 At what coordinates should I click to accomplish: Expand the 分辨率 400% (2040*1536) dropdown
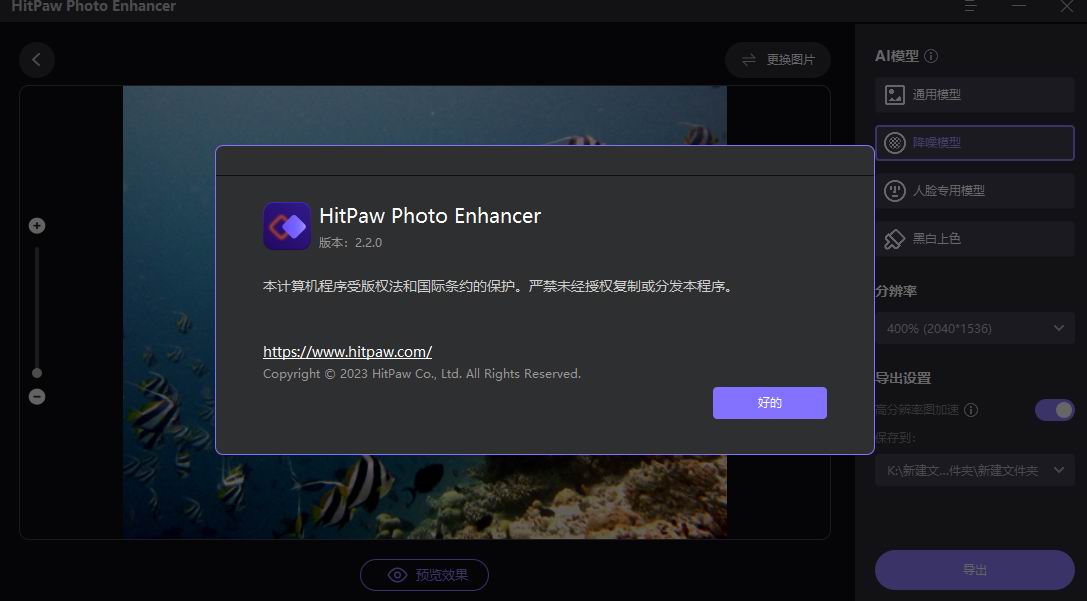[x=975, y=329]
